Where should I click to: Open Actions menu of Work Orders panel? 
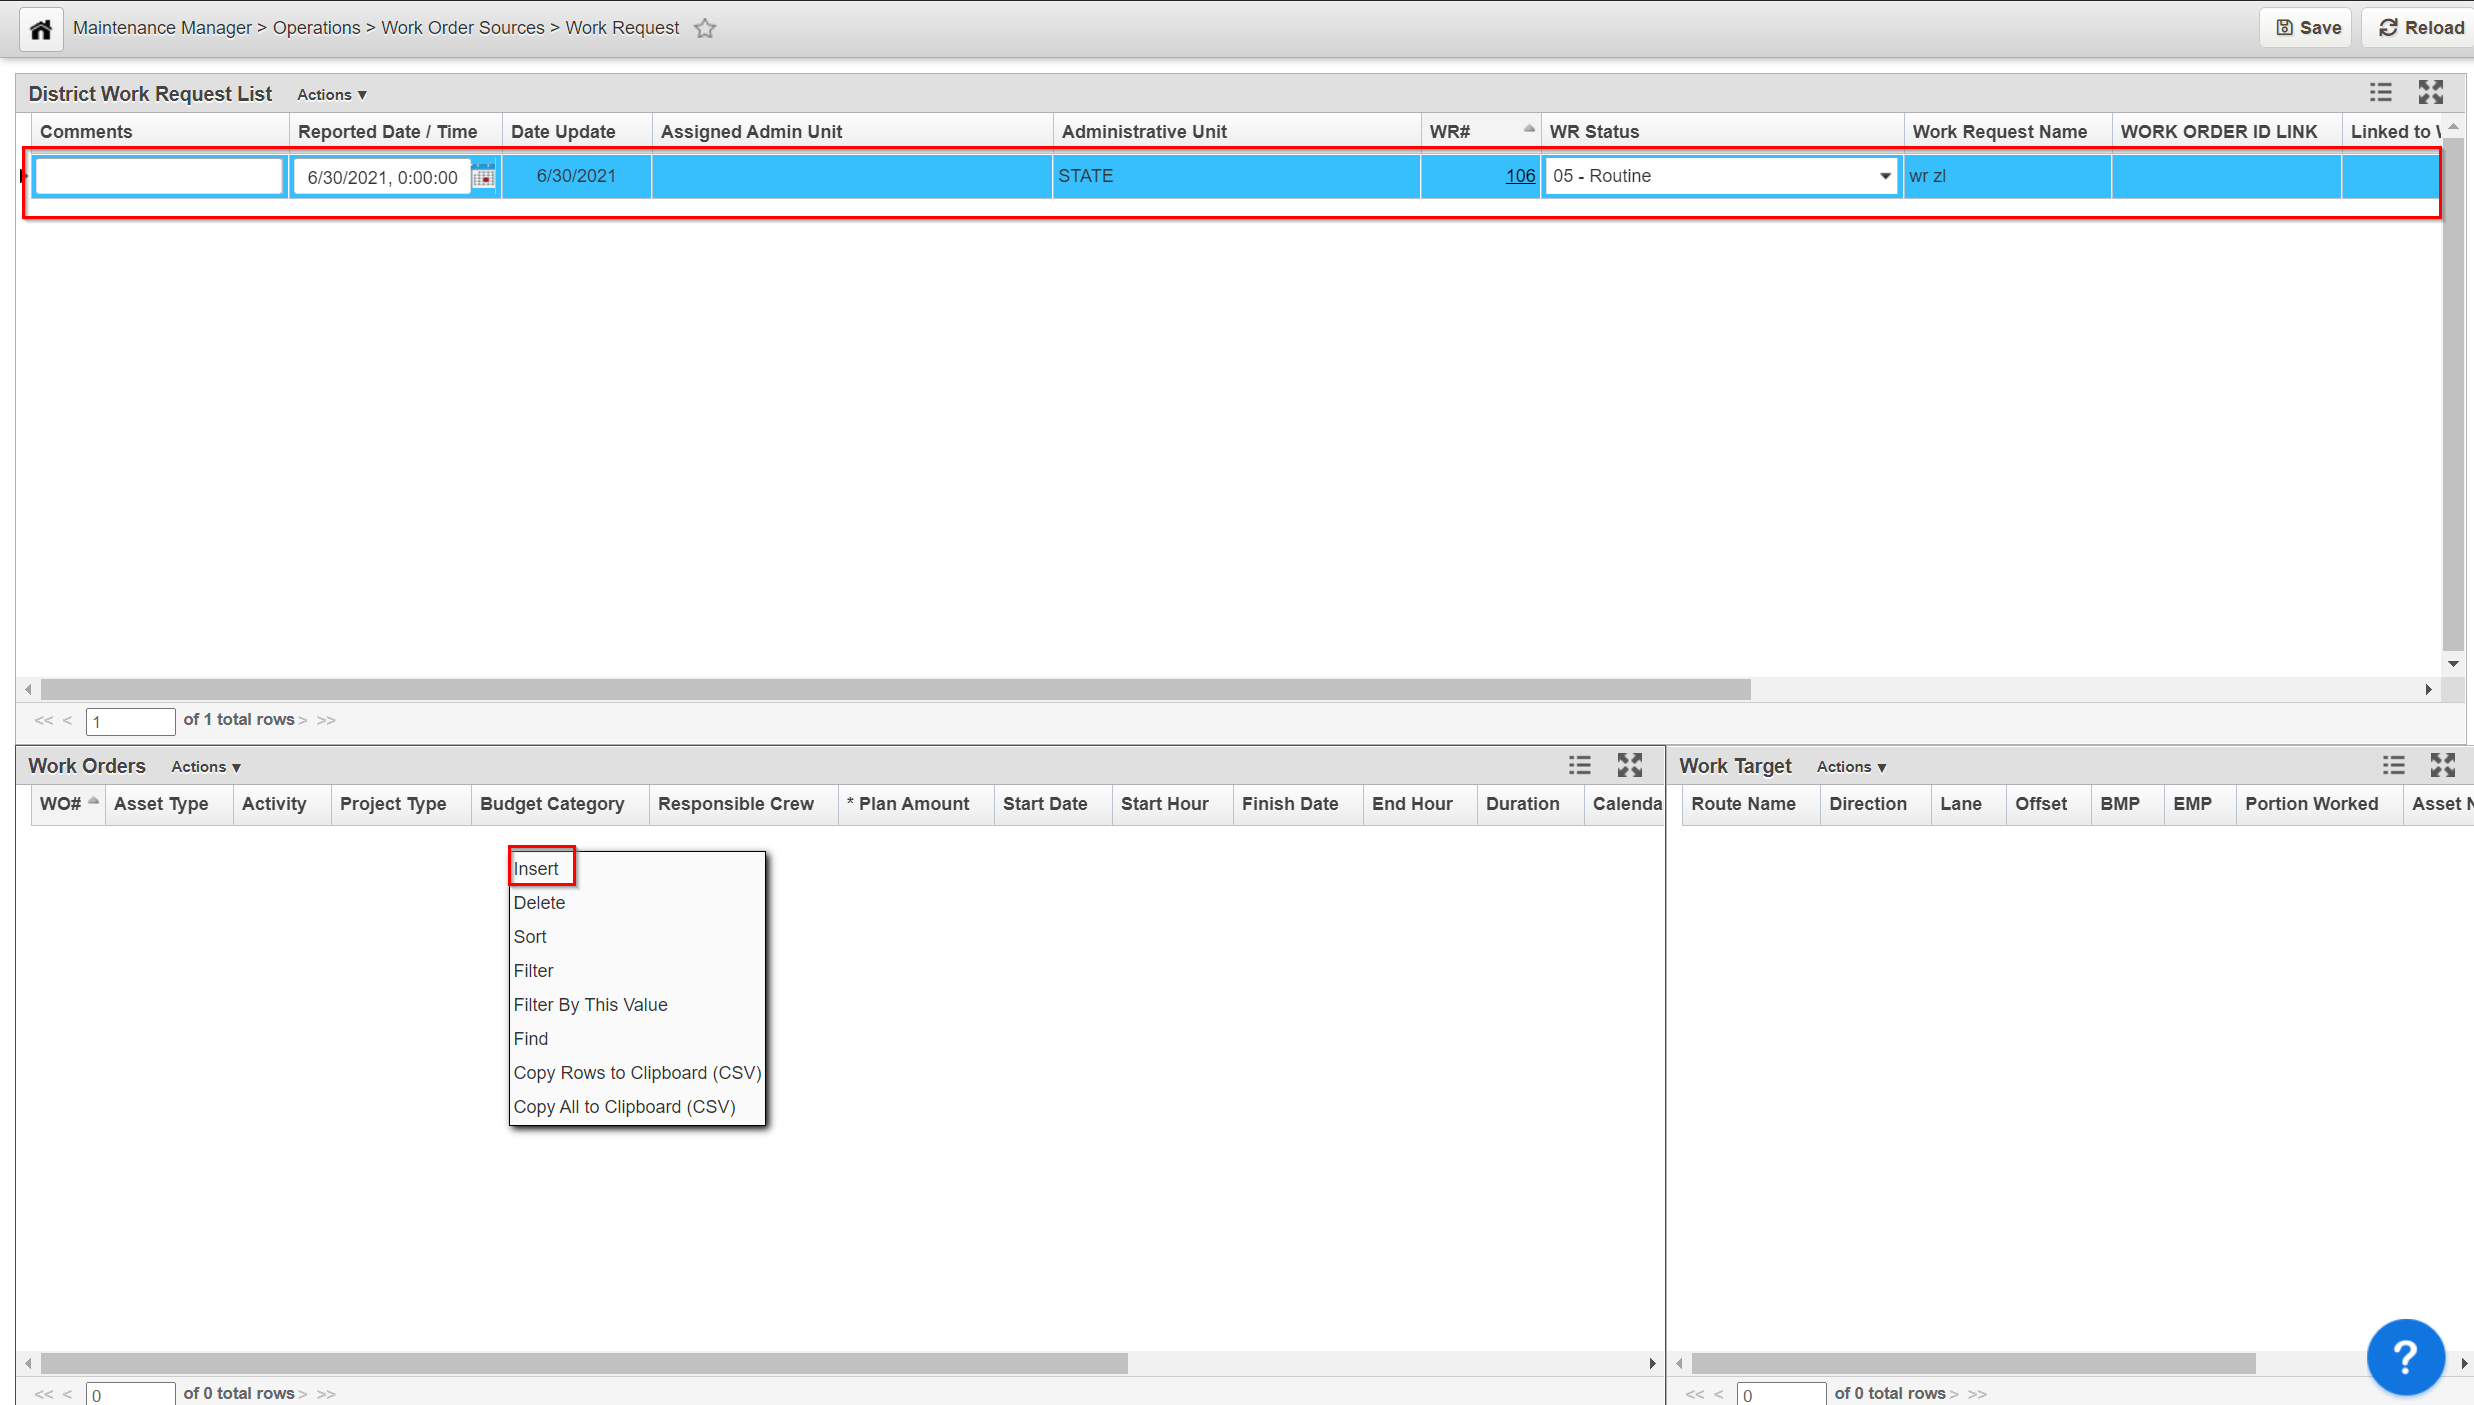point(205,767)
